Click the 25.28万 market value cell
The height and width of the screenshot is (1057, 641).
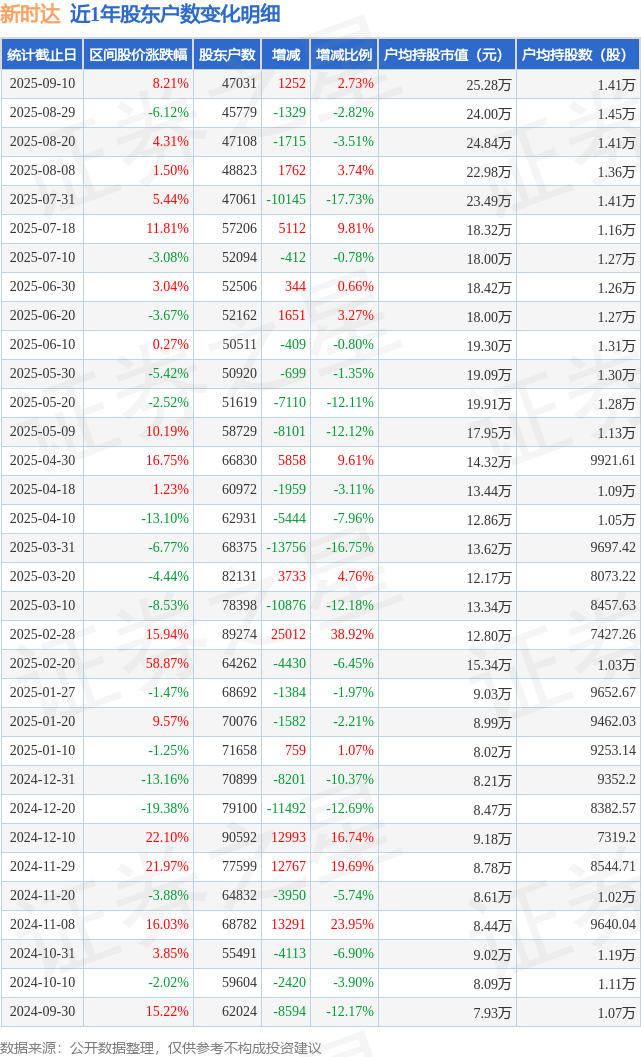click(489, 85)
